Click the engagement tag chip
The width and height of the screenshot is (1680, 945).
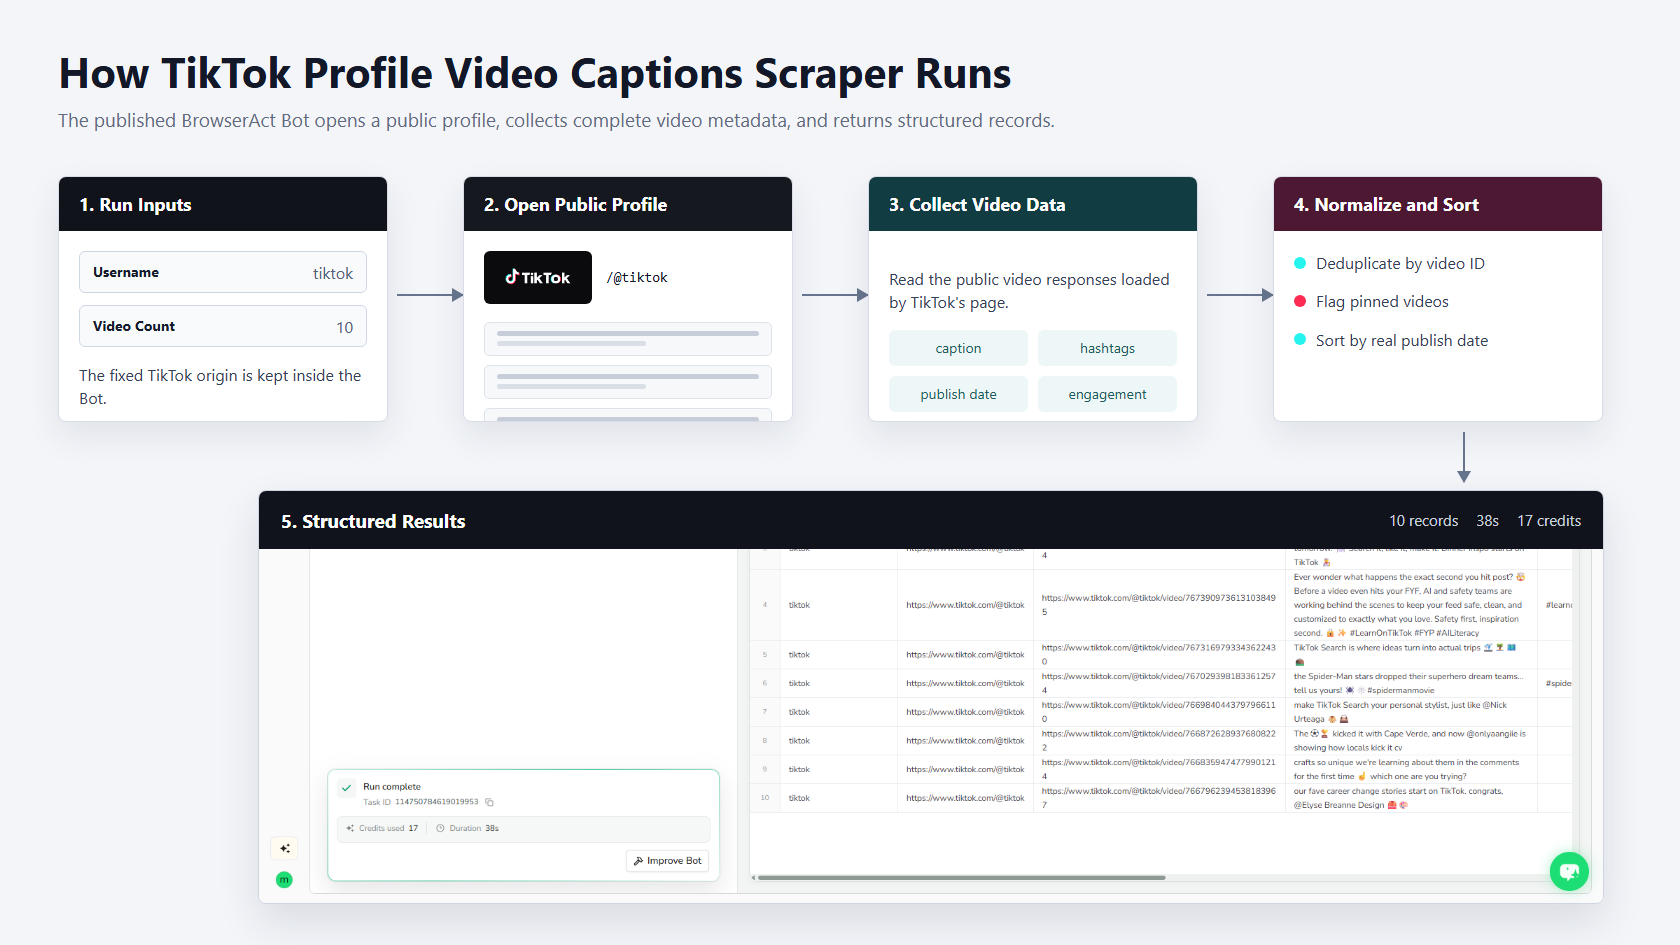pos(1107,394)
